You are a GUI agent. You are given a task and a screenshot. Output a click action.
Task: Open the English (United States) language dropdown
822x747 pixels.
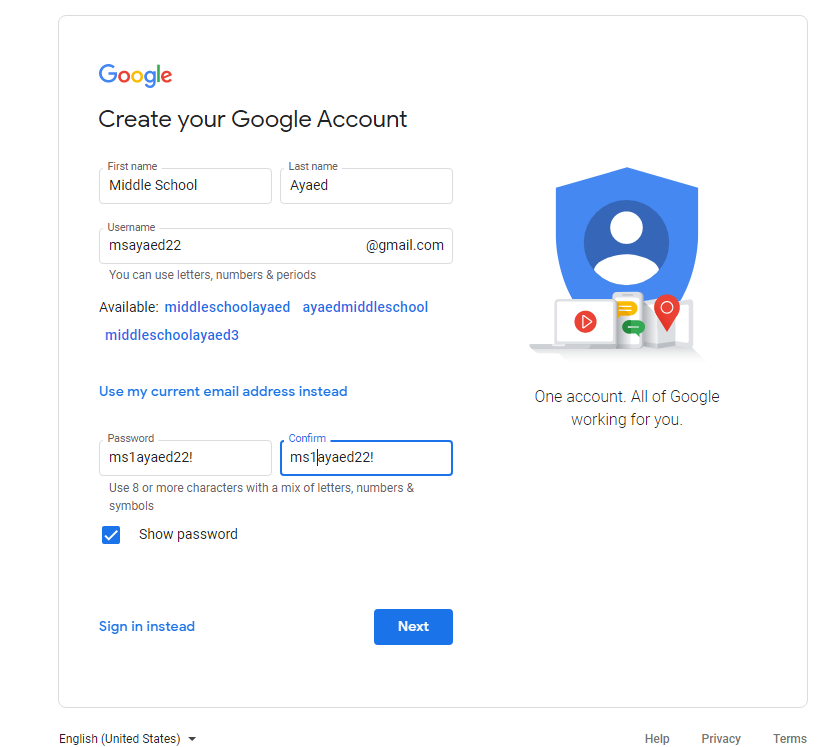[127, 738]
